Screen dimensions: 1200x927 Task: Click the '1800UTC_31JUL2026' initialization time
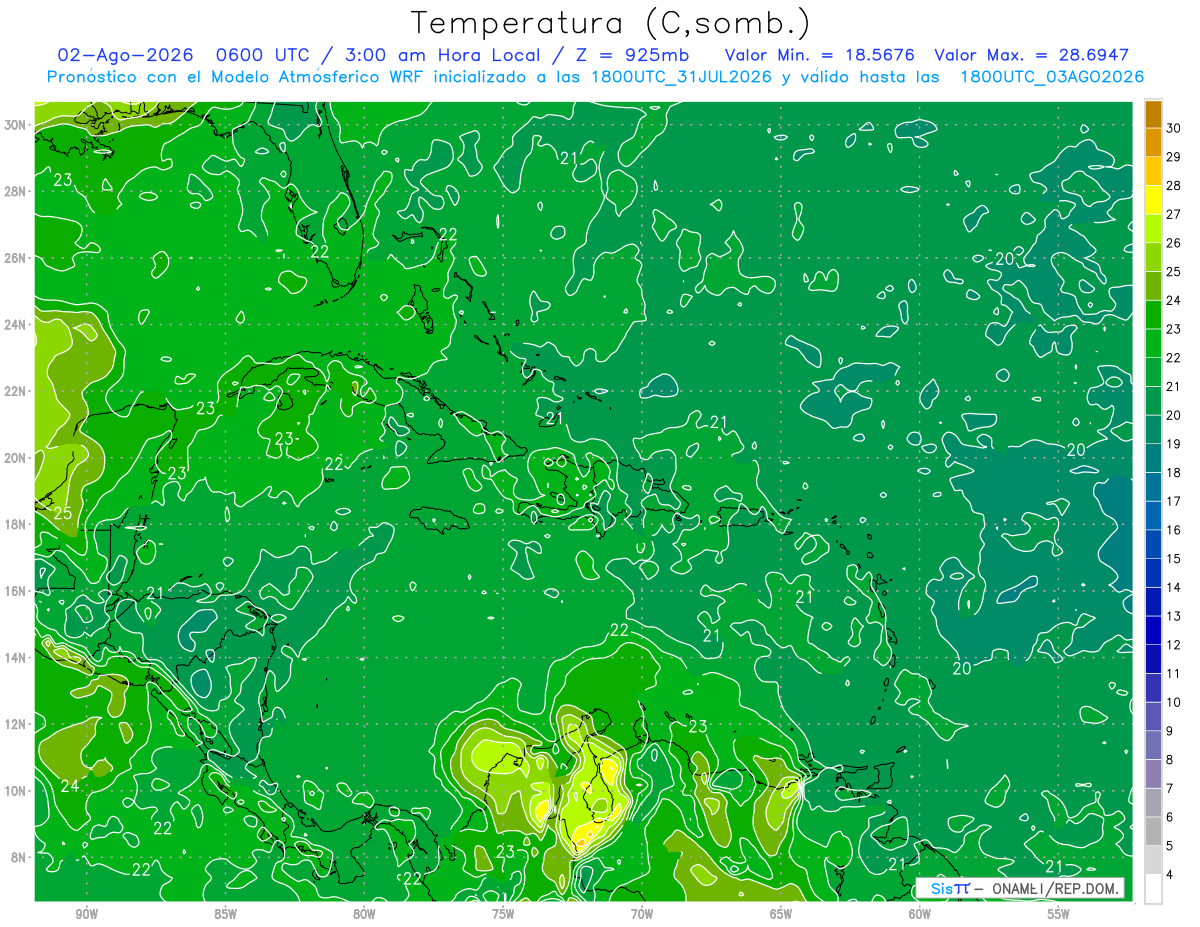pyautogui.click(x=681, y=77)
